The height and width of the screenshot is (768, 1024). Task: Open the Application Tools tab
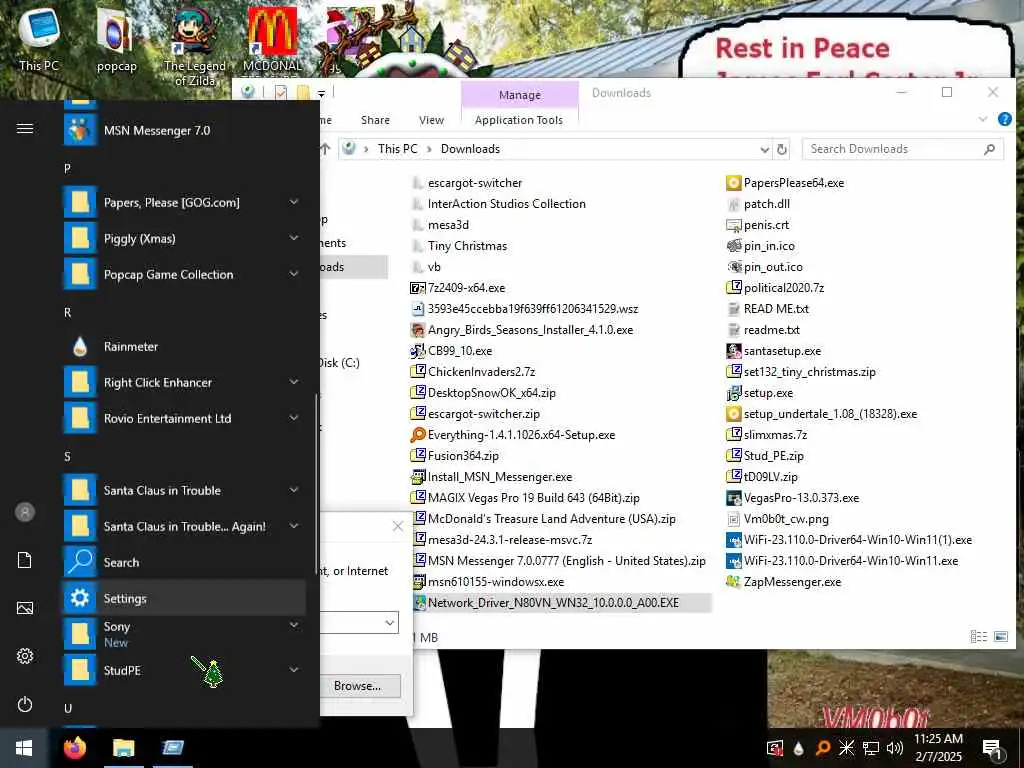pos(519,120)
